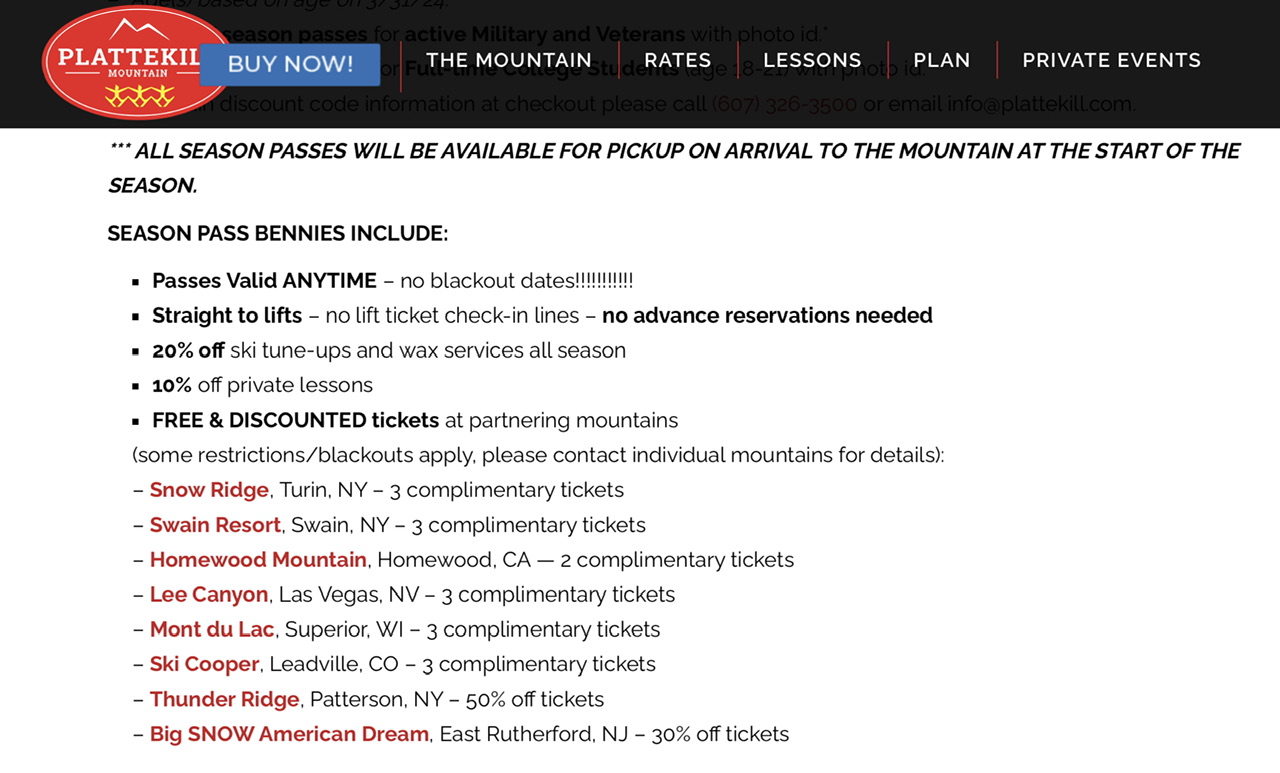Open the RATES menu item
1280x773 pixels.
[x=678, y=60]
